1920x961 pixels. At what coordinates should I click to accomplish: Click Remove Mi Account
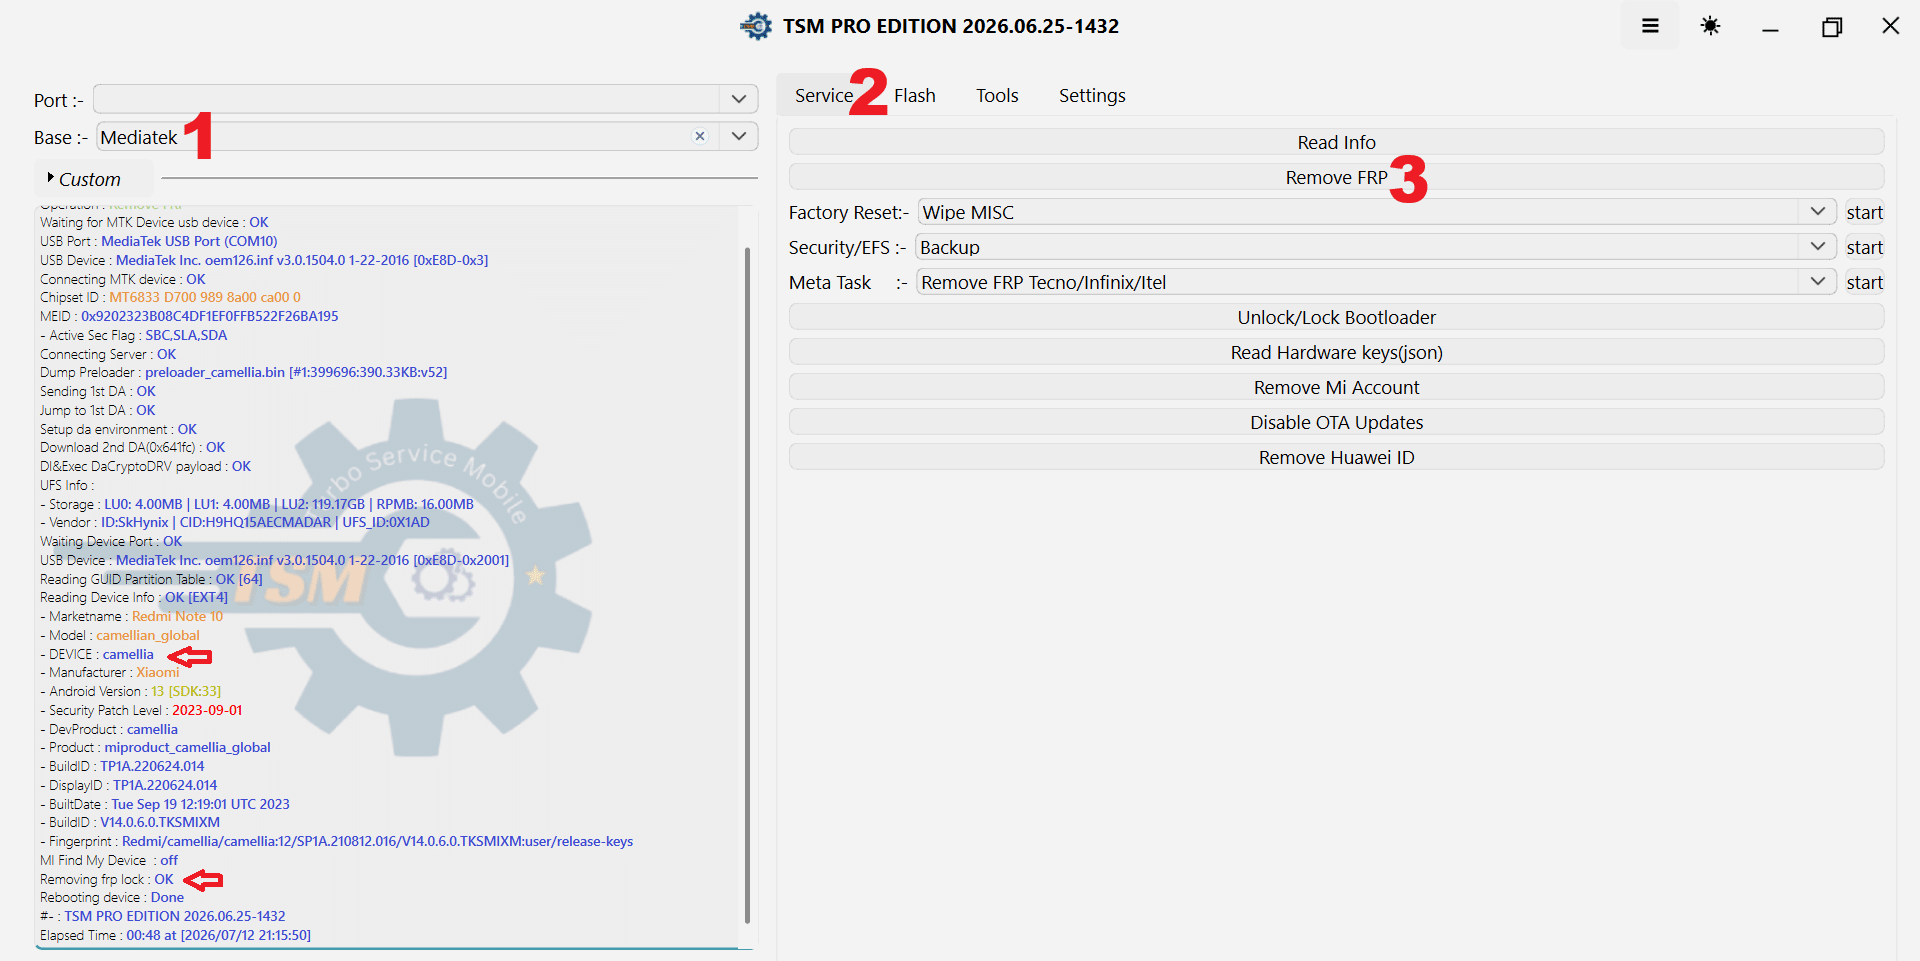pos(1336,387)
